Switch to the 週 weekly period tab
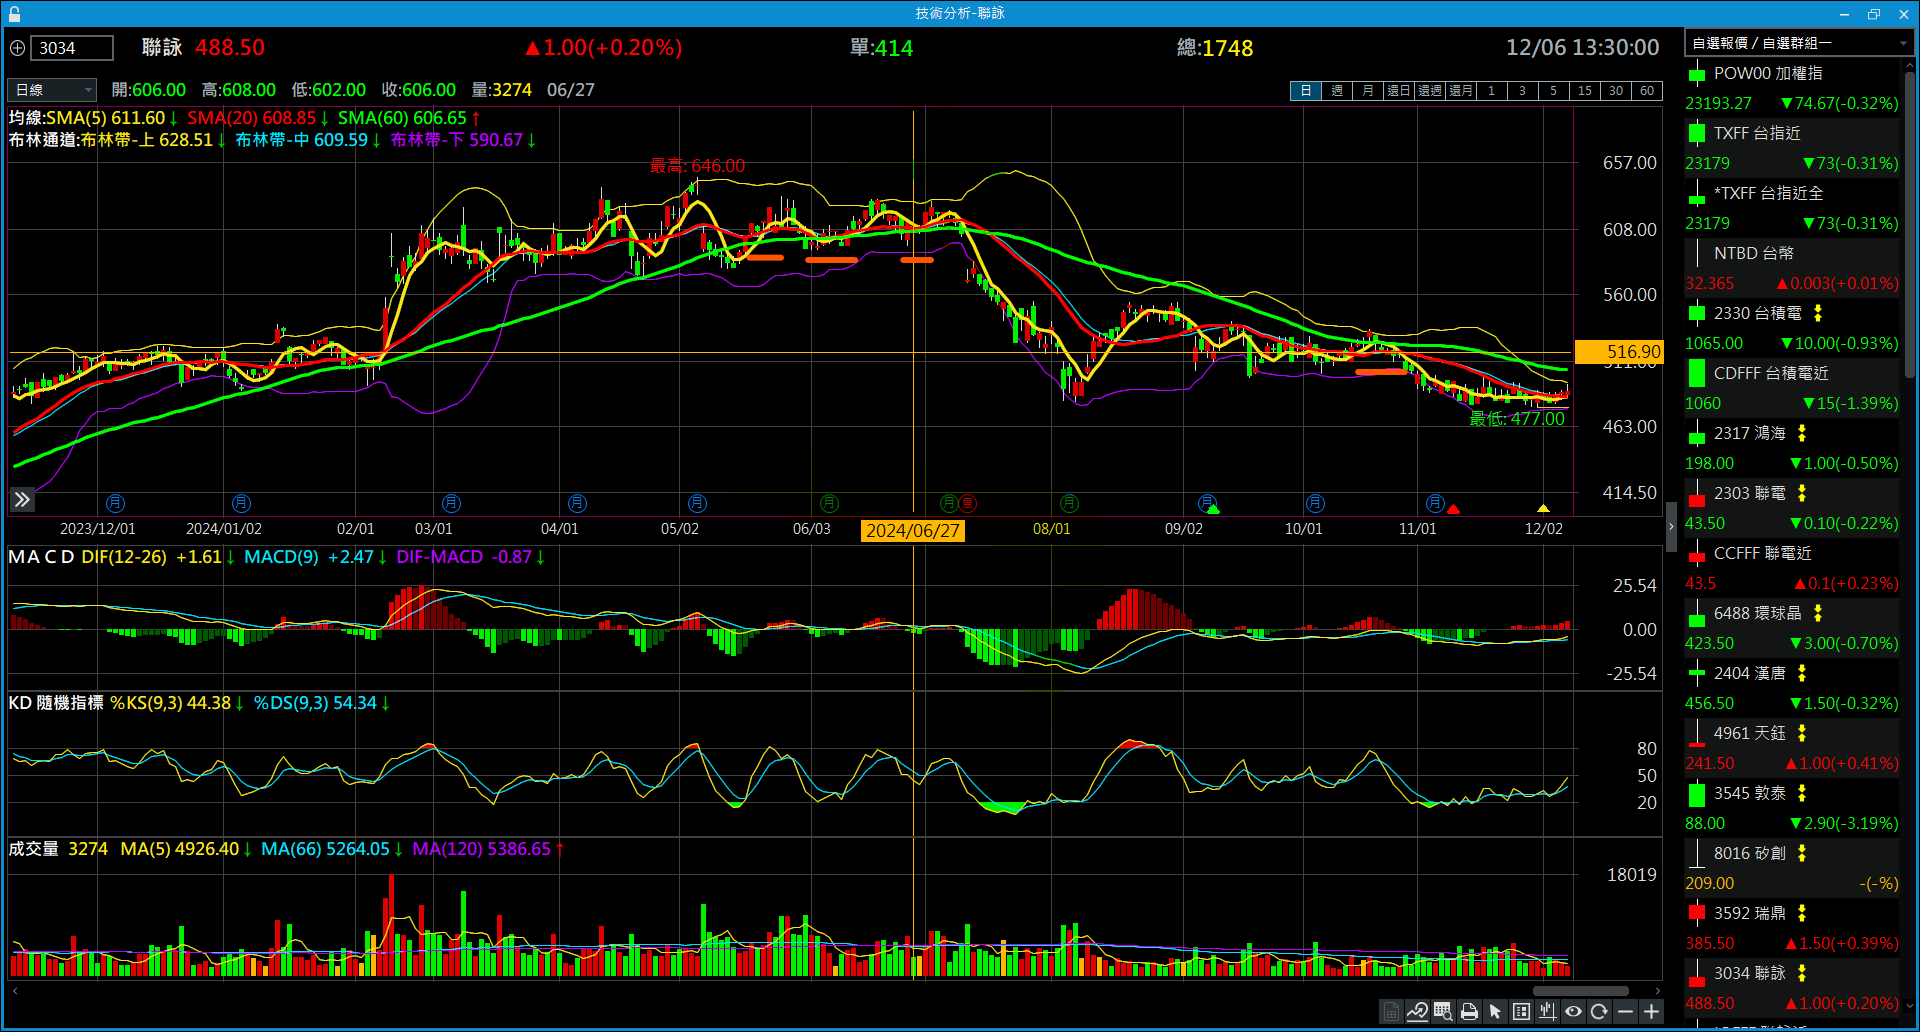1920x1032 pixels. coord(1336,91)
